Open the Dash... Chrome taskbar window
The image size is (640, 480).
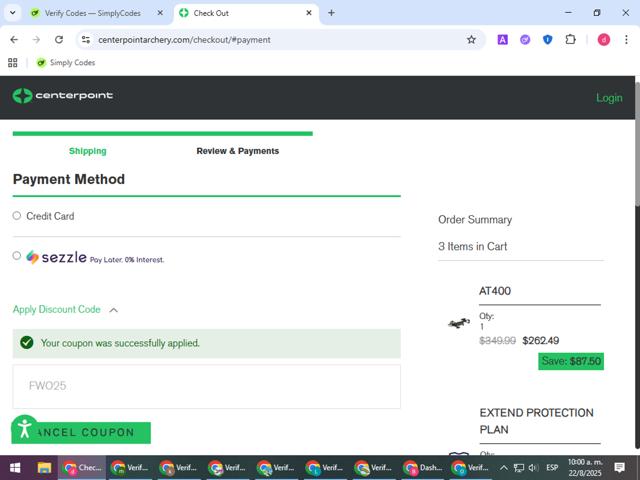[423, 468]
